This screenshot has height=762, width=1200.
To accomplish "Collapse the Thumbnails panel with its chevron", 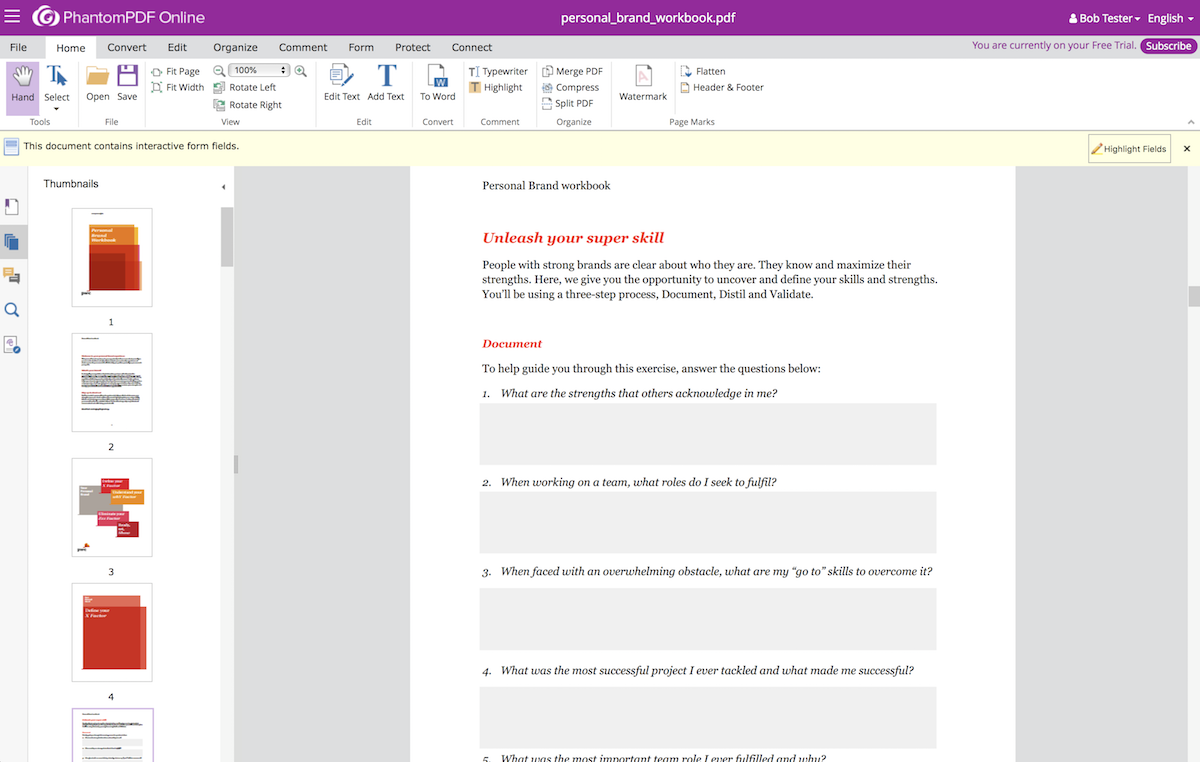I will click(223, 185).
